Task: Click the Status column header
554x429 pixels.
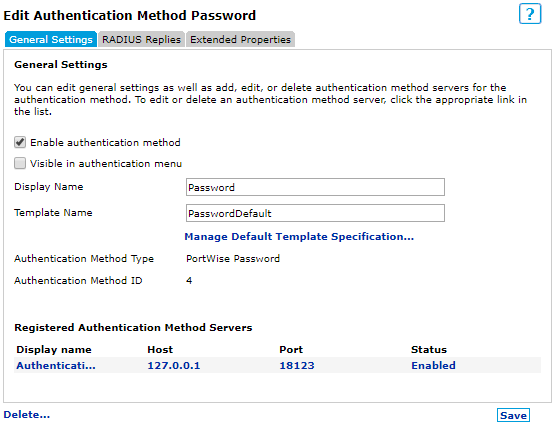Action: (x=429, y=349)
